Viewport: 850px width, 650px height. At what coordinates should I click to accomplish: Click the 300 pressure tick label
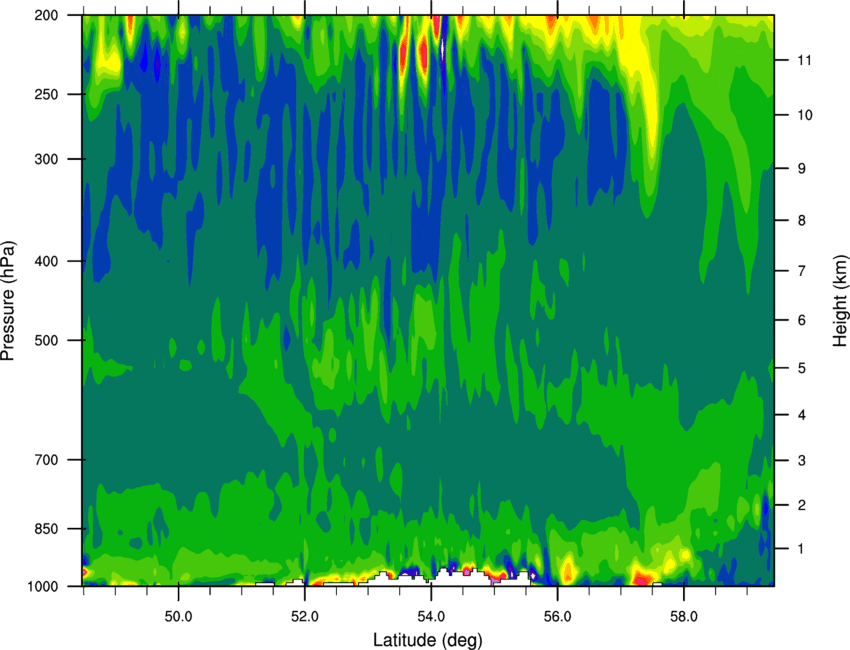point(47,159)
